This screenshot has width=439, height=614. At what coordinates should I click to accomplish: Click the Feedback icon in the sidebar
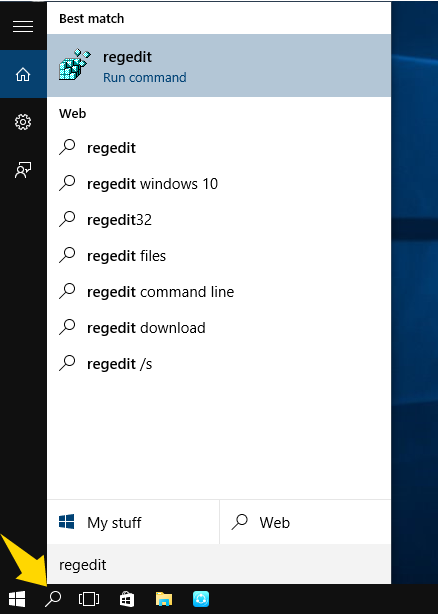(x=23, y=170)
